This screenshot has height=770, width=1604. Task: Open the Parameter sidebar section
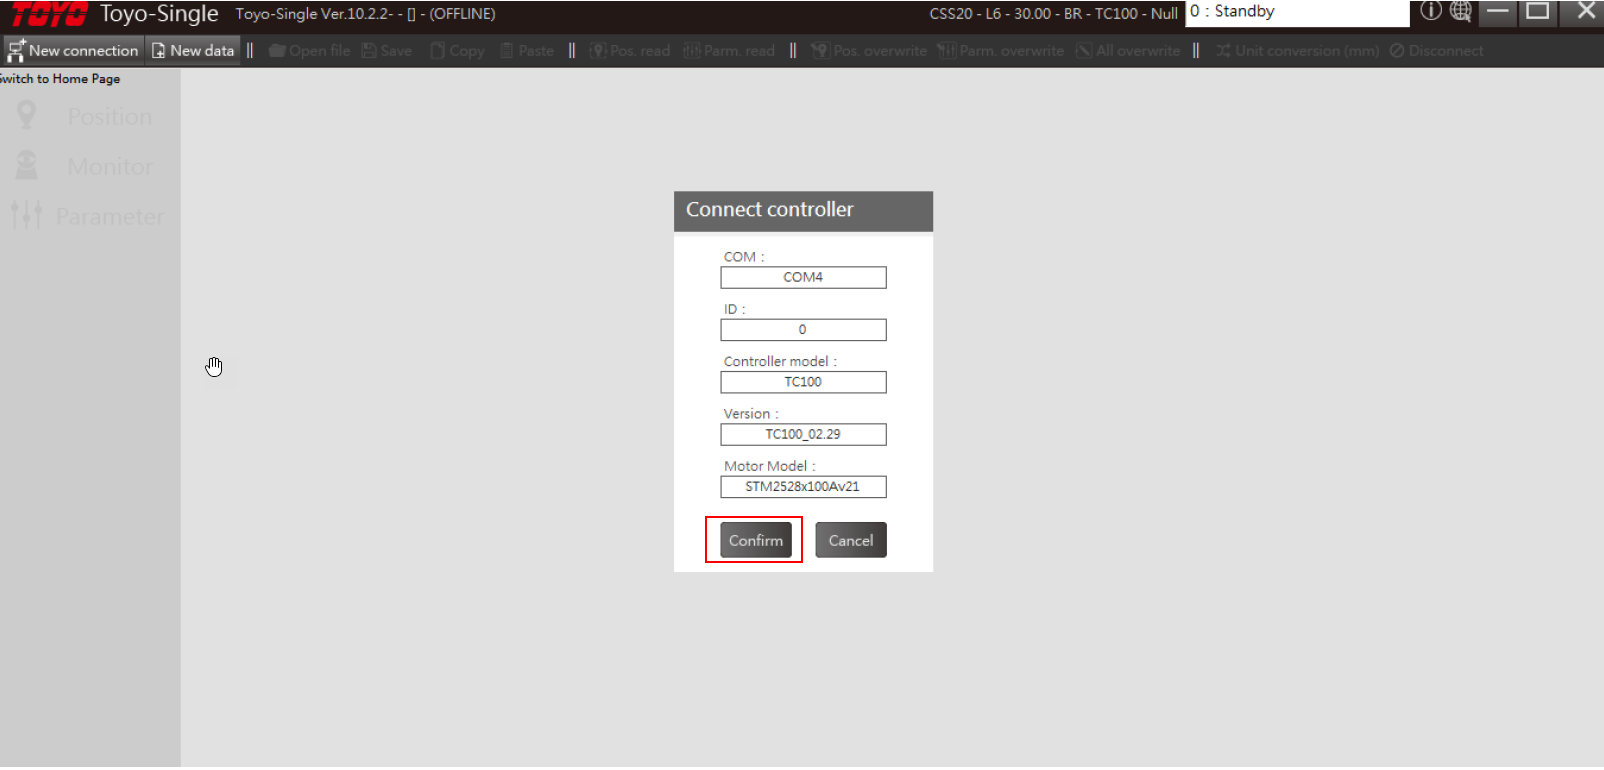click(x=90, y=216)
